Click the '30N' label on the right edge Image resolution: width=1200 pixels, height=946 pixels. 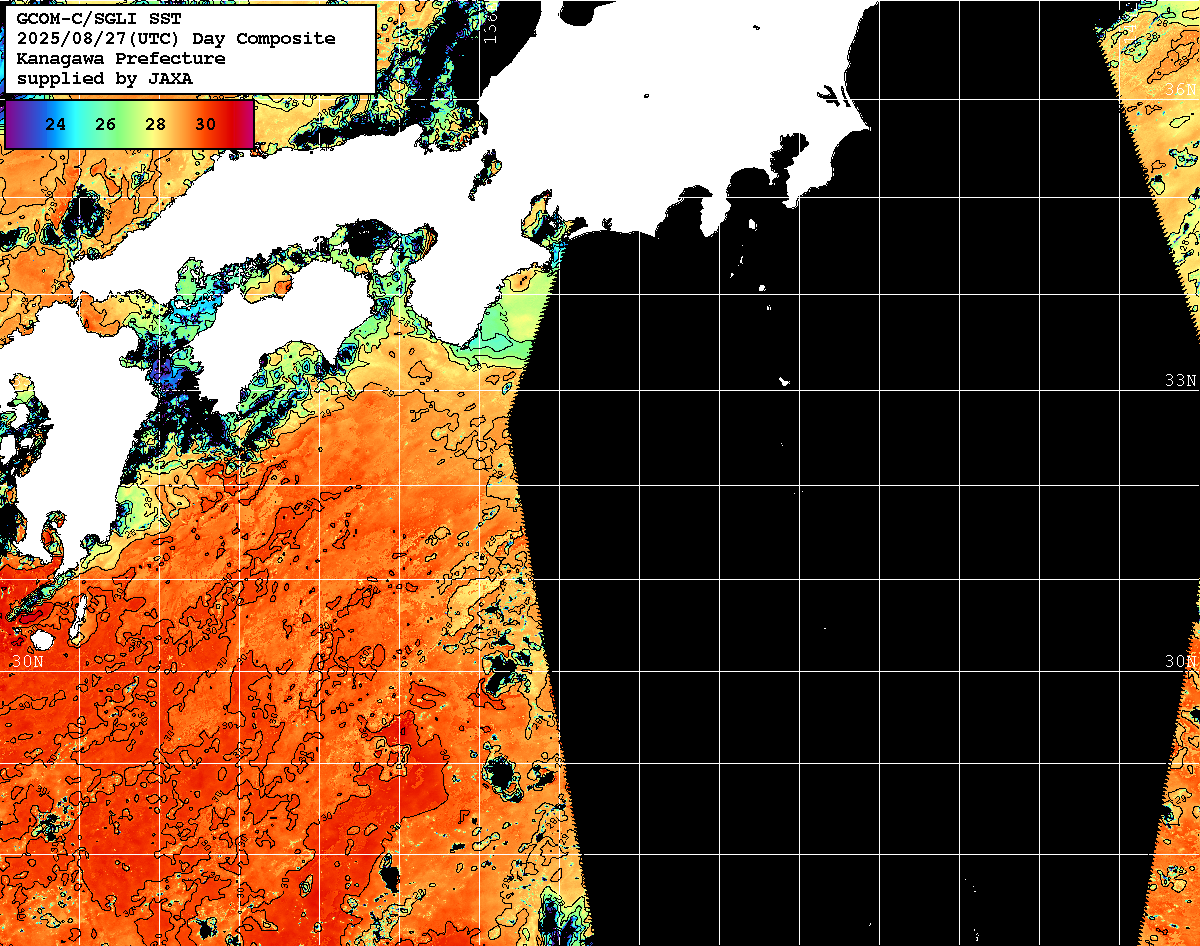click(1181, 661)
